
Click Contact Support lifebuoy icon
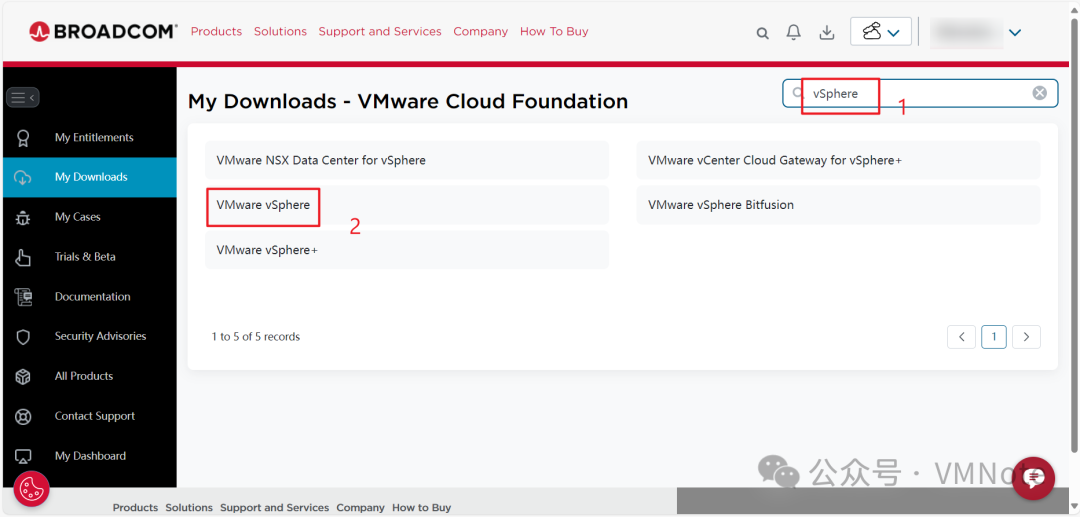coord(23,416)
